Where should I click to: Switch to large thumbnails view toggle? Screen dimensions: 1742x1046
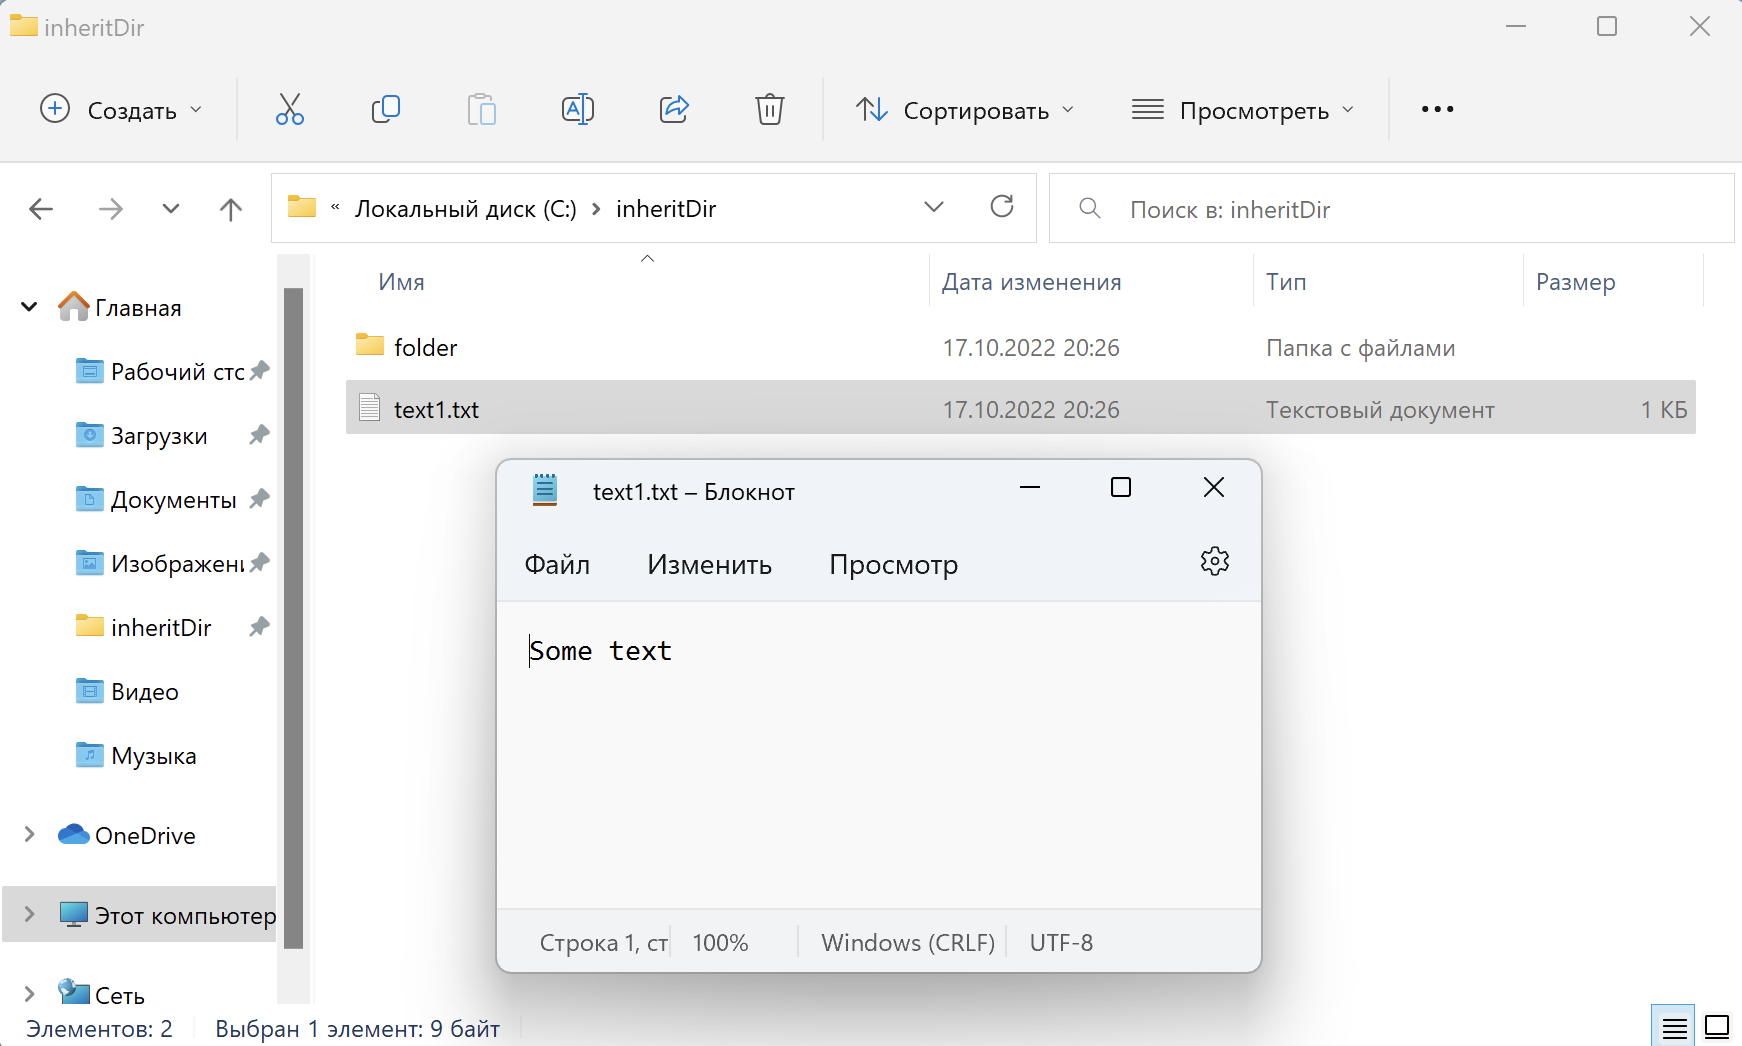(x=1718, y=1027)
